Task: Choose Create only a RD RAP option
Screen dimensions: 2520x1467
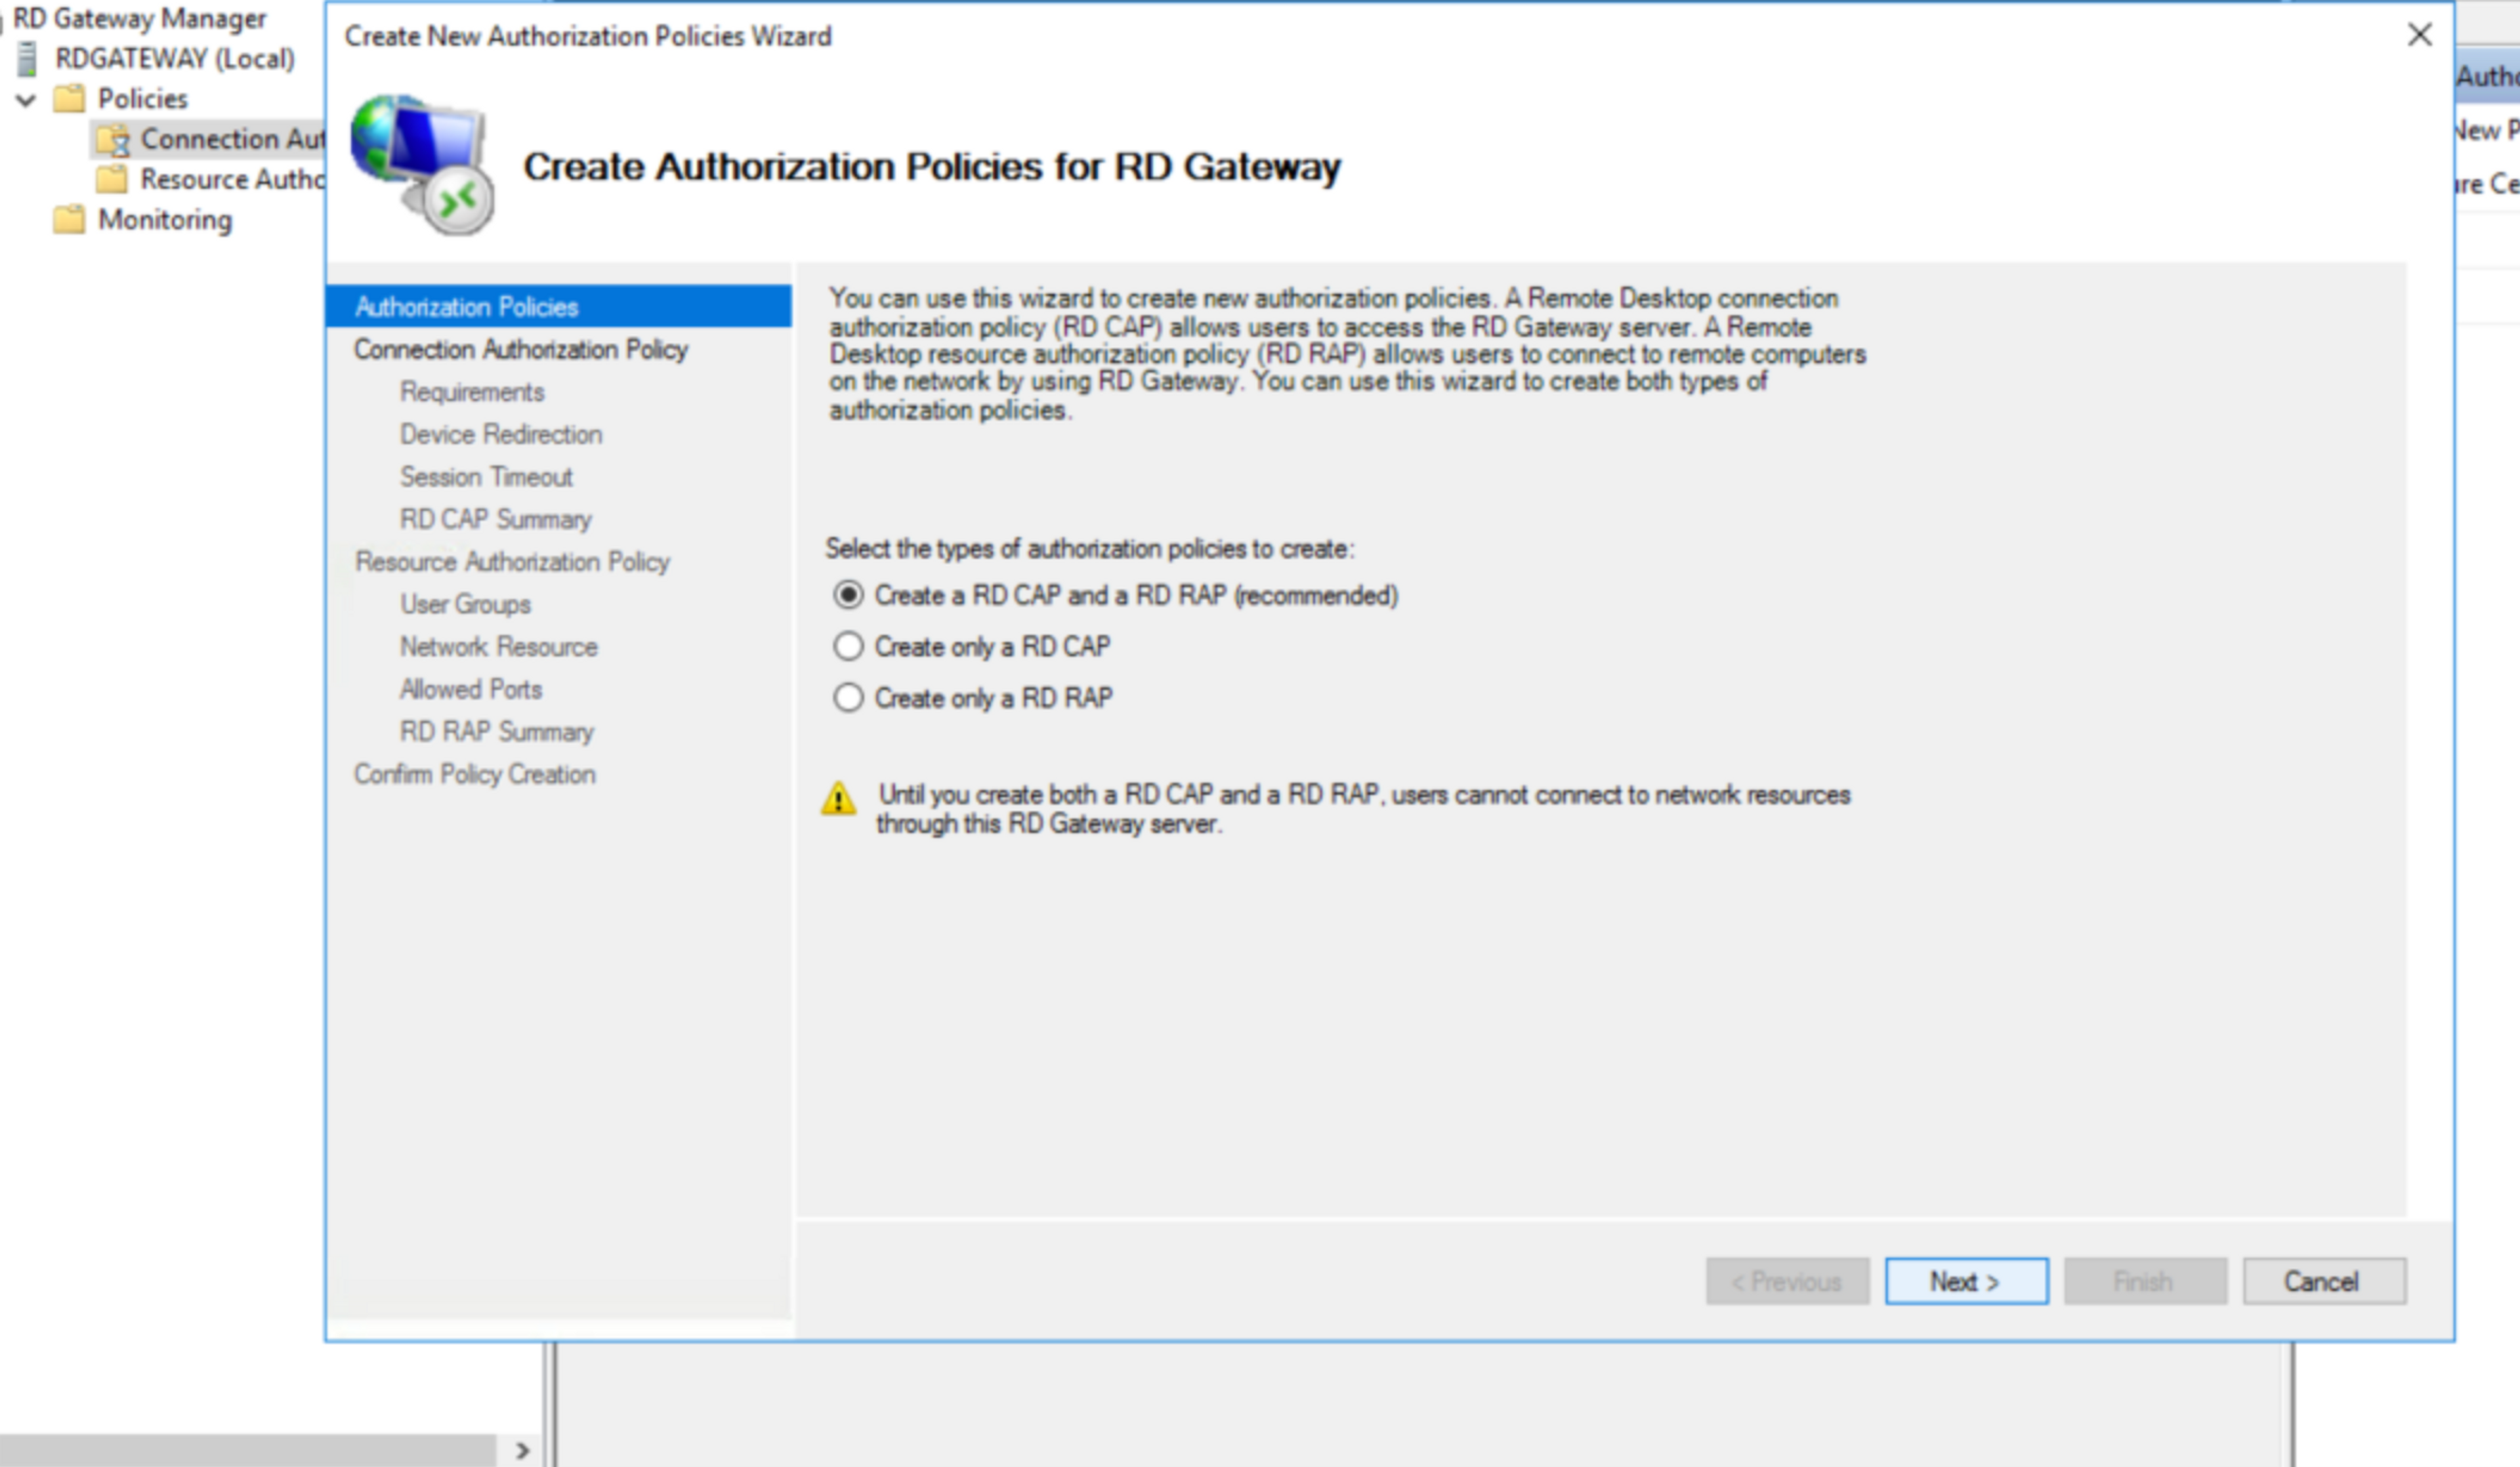Action: pos(848,698)
